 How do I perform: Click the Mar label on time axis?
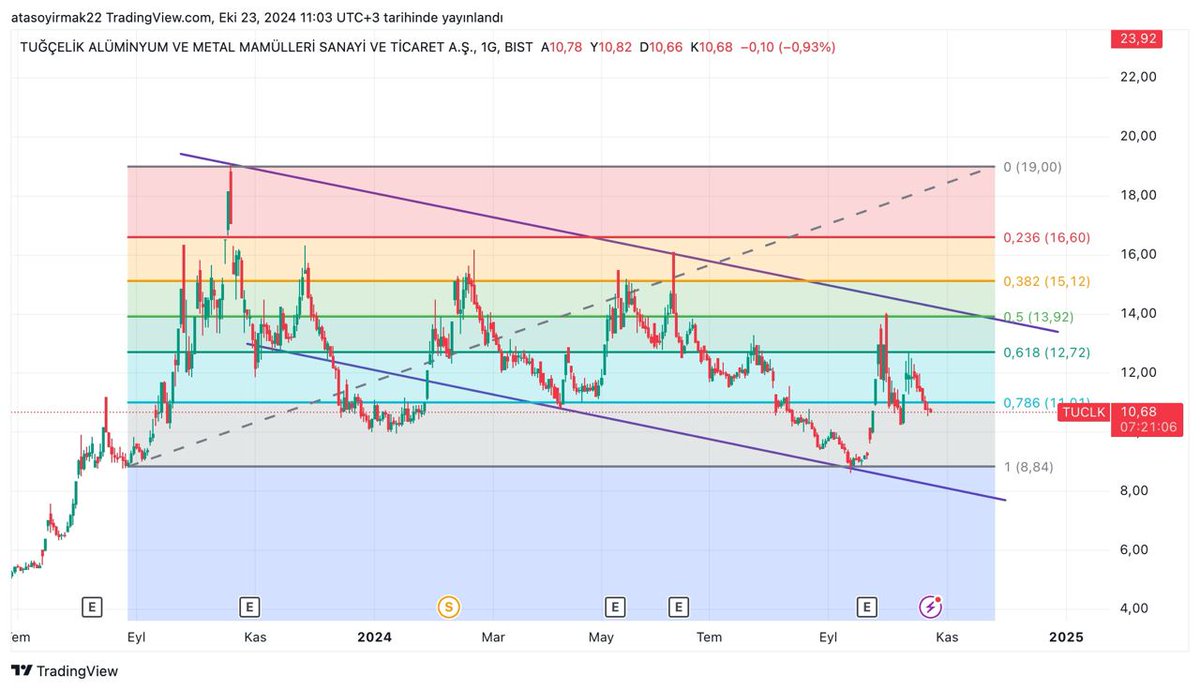[x=494, y=637]
